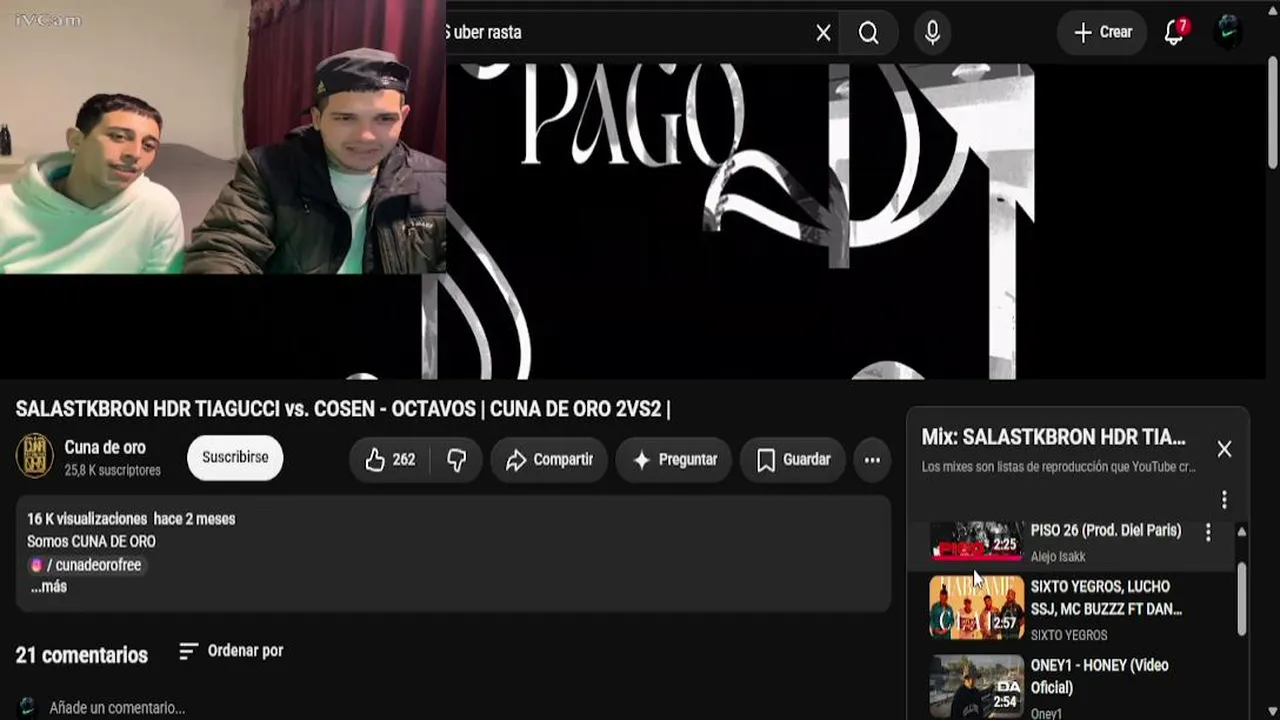This screenshot has width=1280, height=720.
Task: Click the video title SALASTKBRON HDR TIAGUCCI
Action: [343, 409]
